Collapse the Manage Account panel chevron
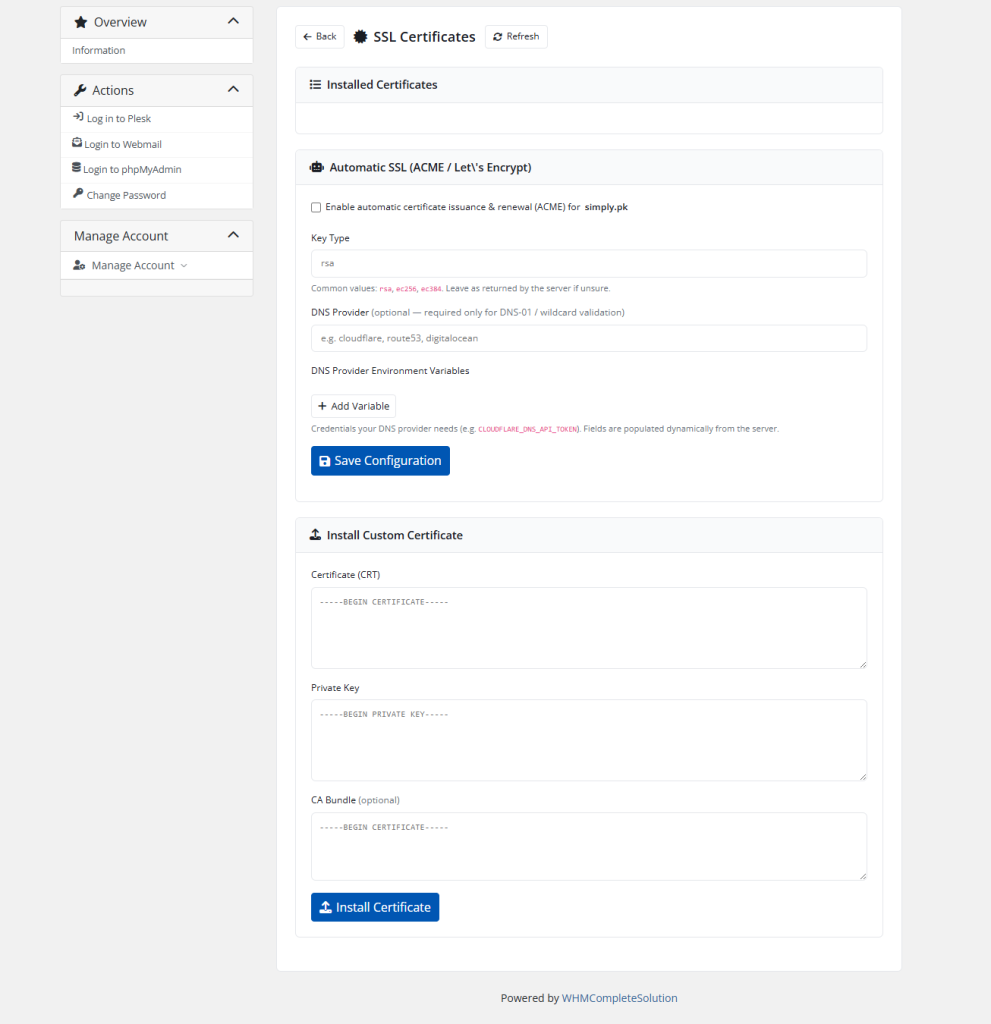 [x=233, y=234]
